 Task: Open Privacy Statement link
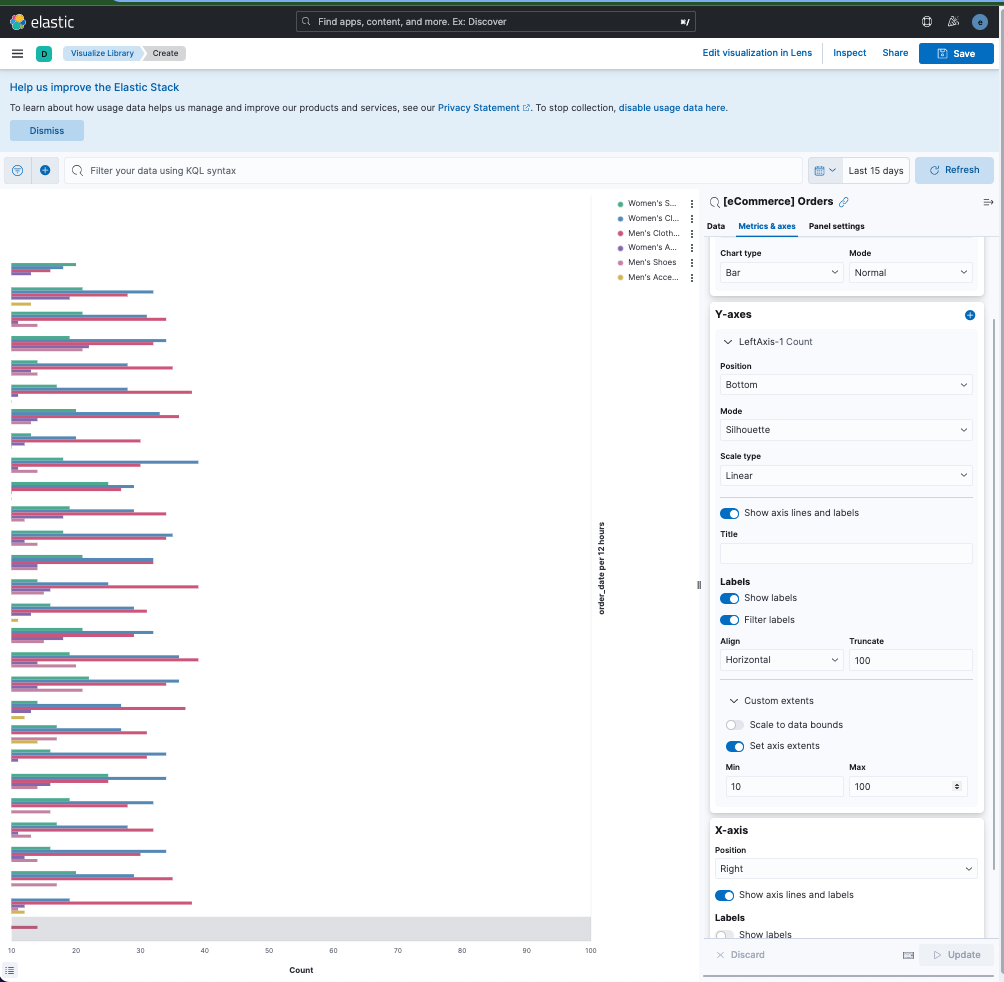pyautogui.click(x=483, y=108)
